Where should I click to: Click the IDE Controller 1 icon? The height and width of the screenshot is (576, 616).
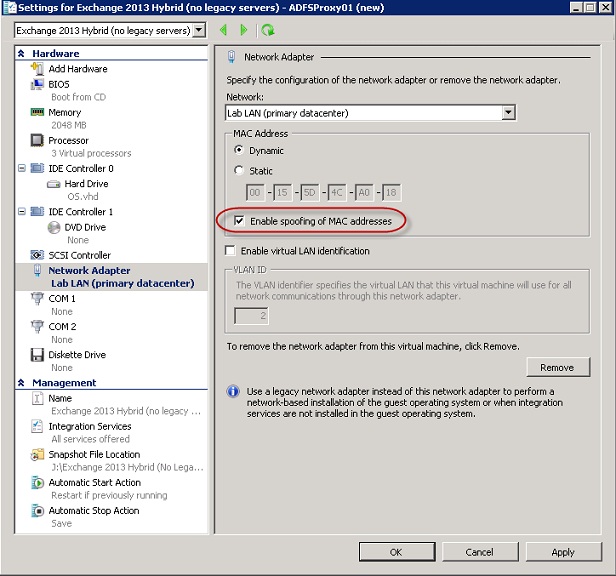pyautogui.click(x=37, y=212)
